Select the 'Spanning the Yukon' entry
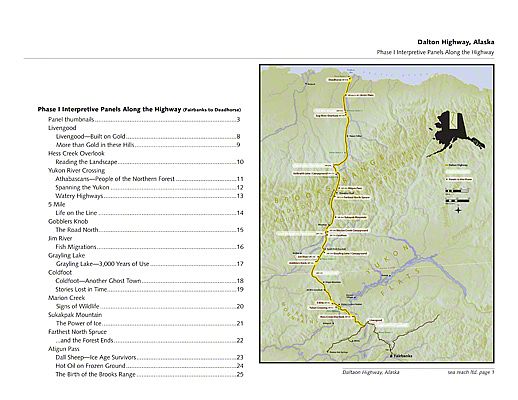This screenshot has height=400, width=518. click(x=150, y=187)
